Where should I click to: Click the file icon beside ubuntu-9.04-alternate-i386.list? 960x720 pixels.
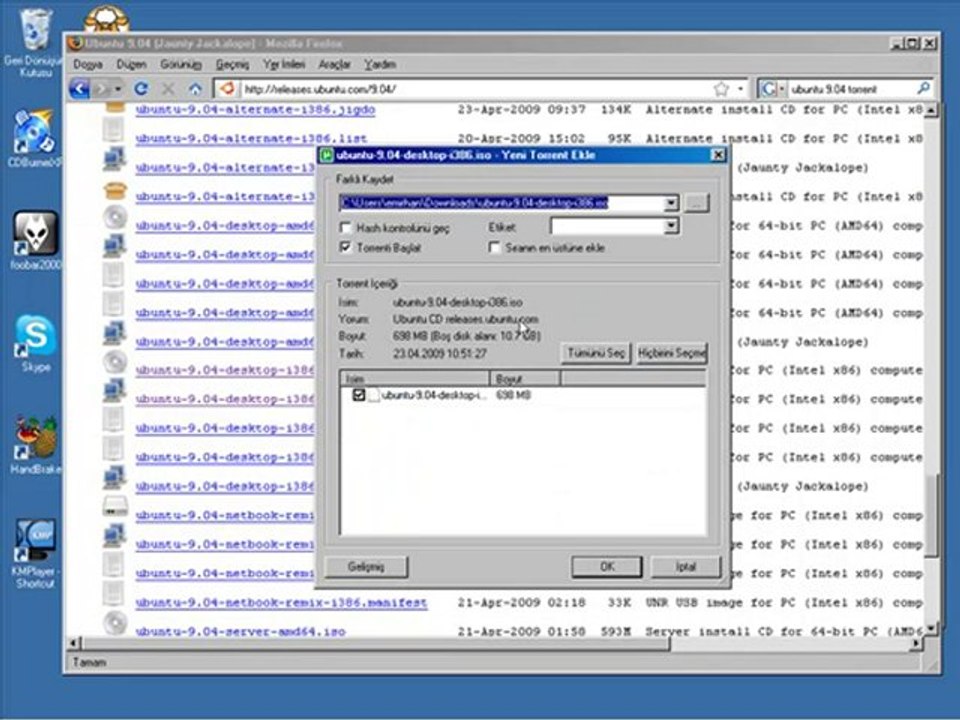point(113,130)
